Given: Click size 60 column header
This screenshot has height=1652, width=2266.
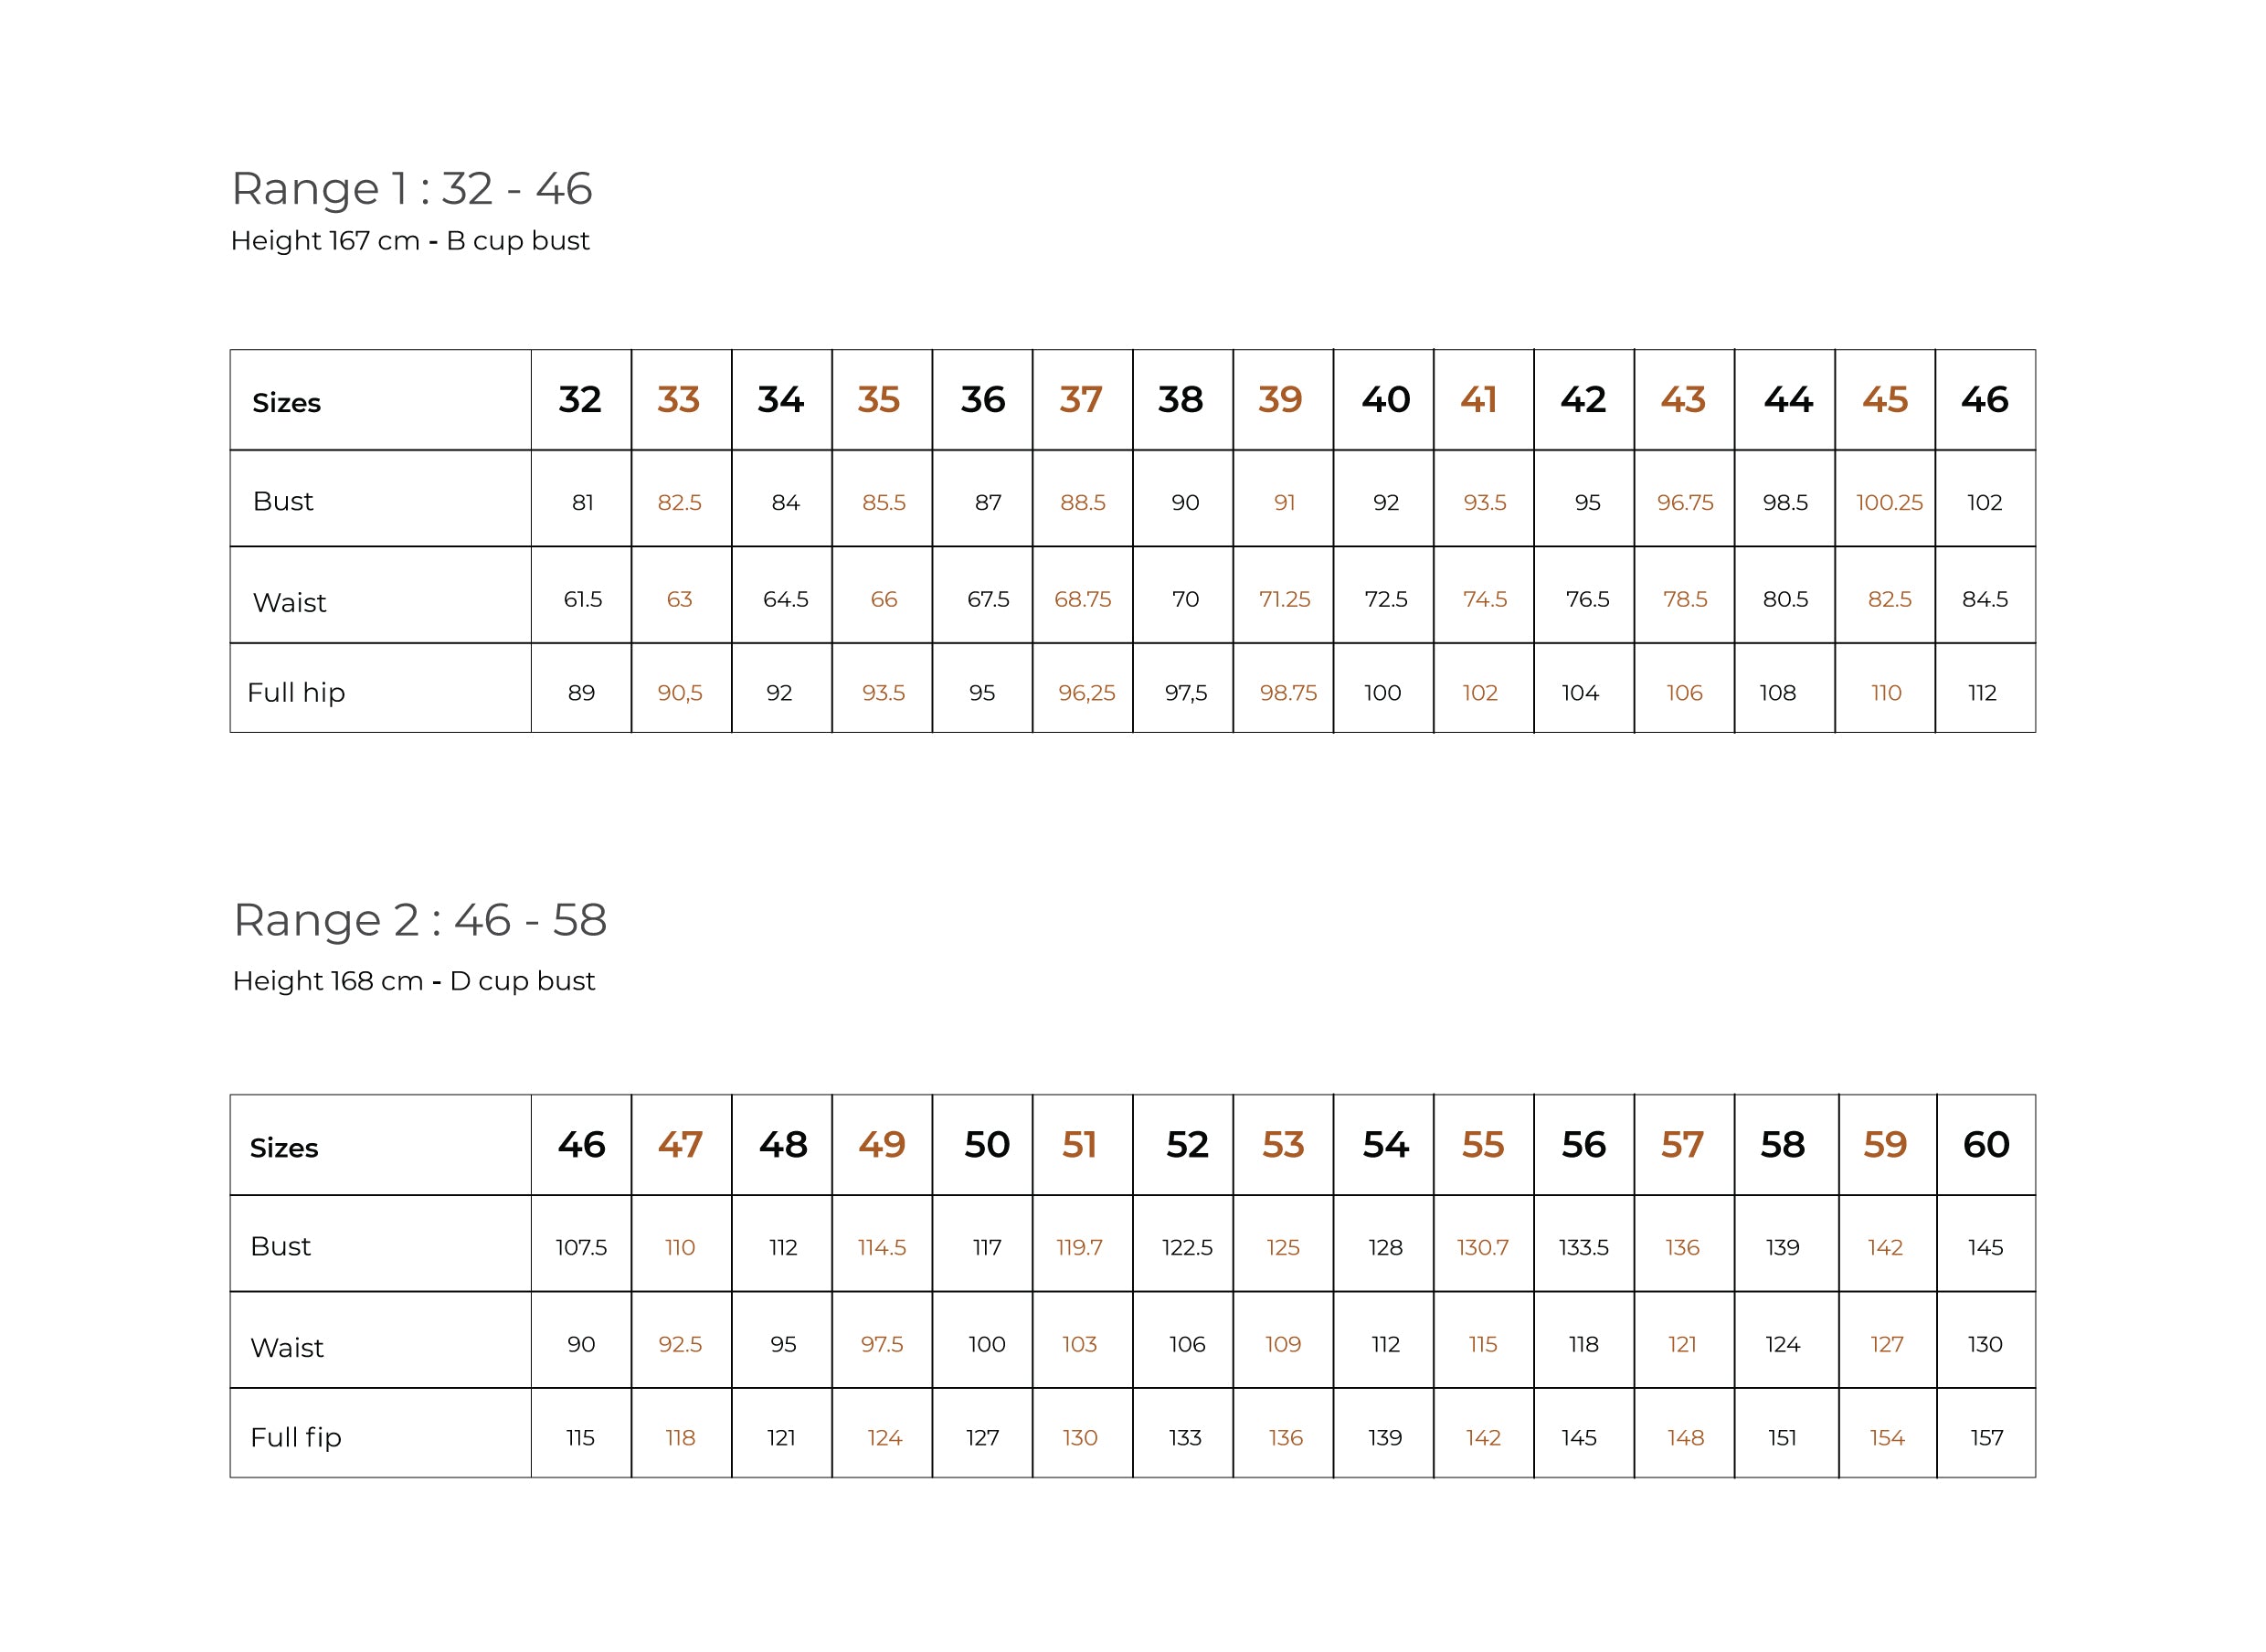Looking at the screenshot, I should (x=1985, y=1145).
